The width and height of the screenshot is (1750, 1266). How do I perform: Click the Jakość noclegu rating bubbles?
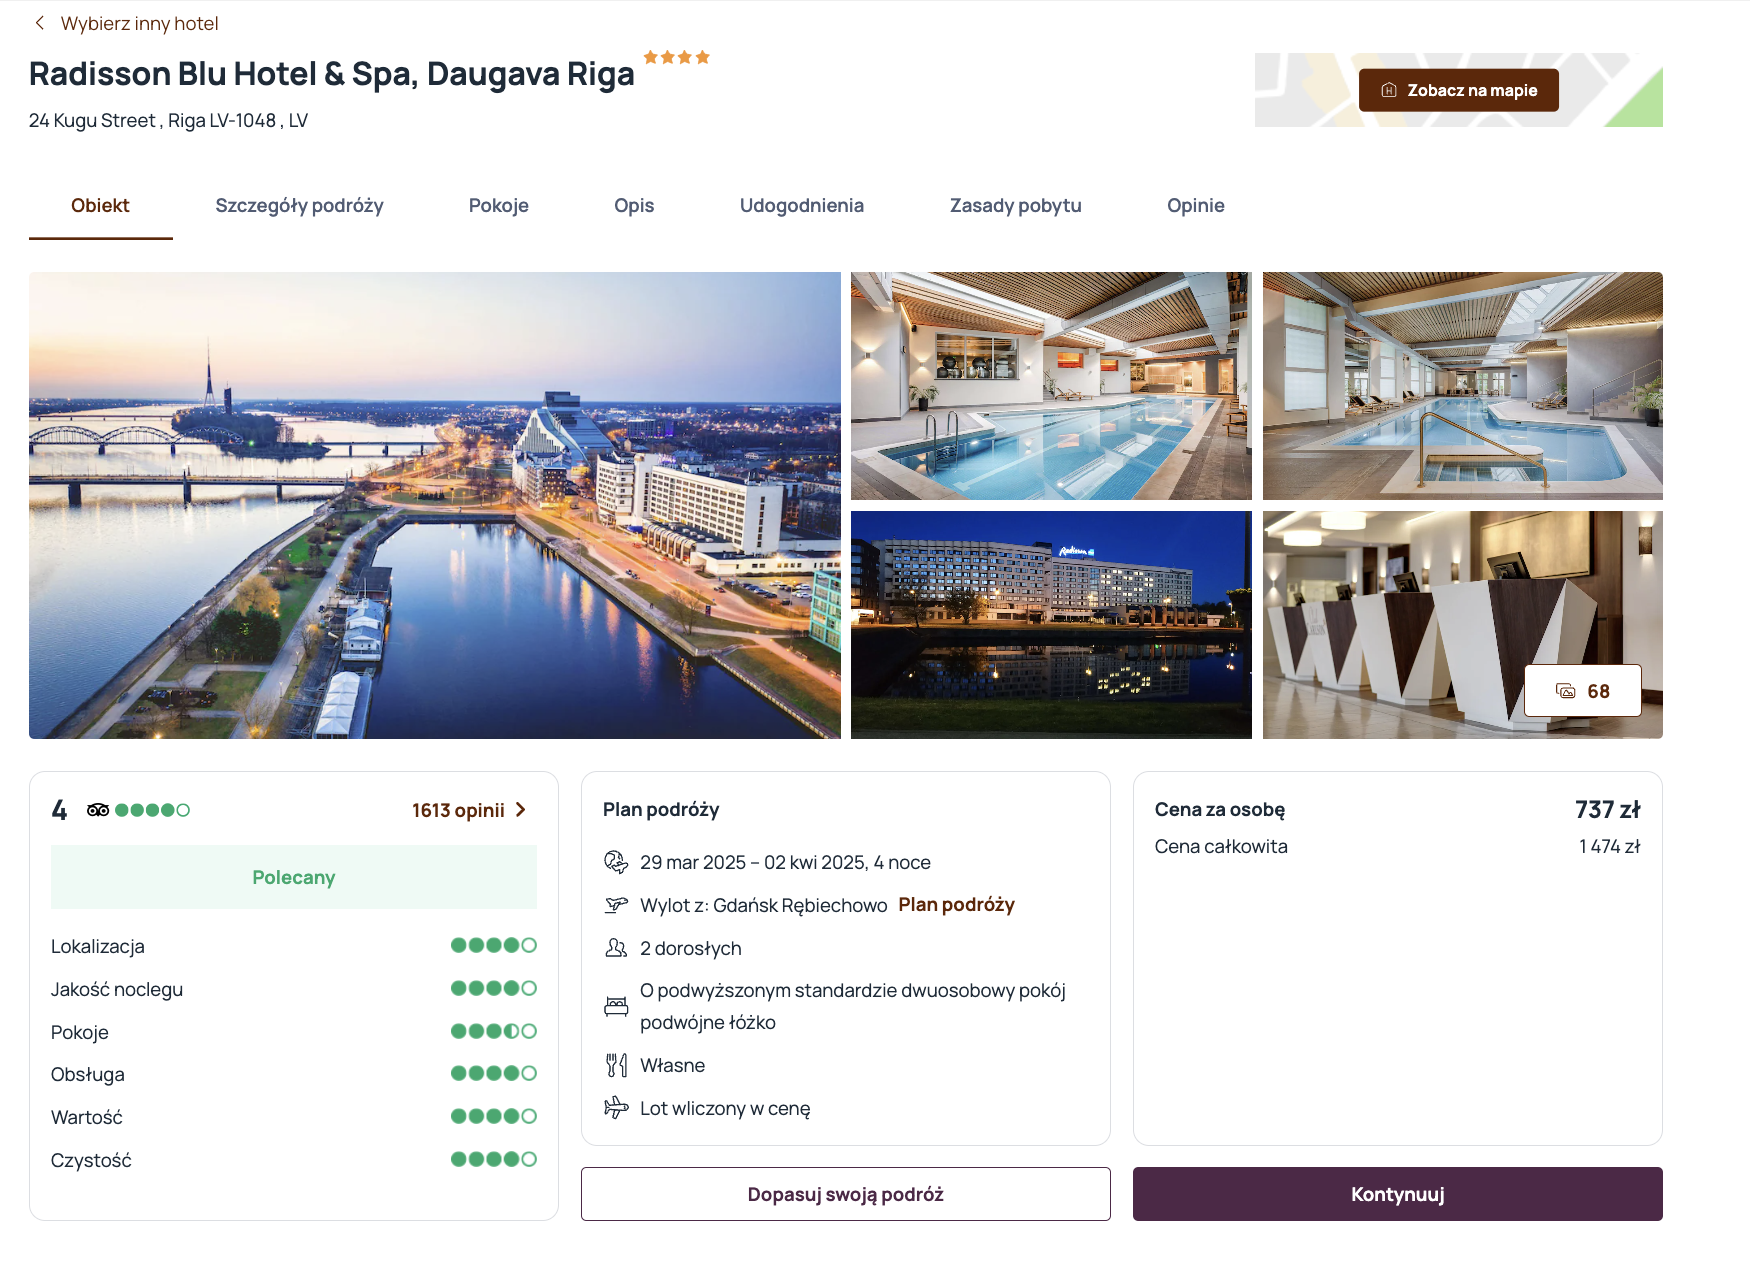pos(494,988)
